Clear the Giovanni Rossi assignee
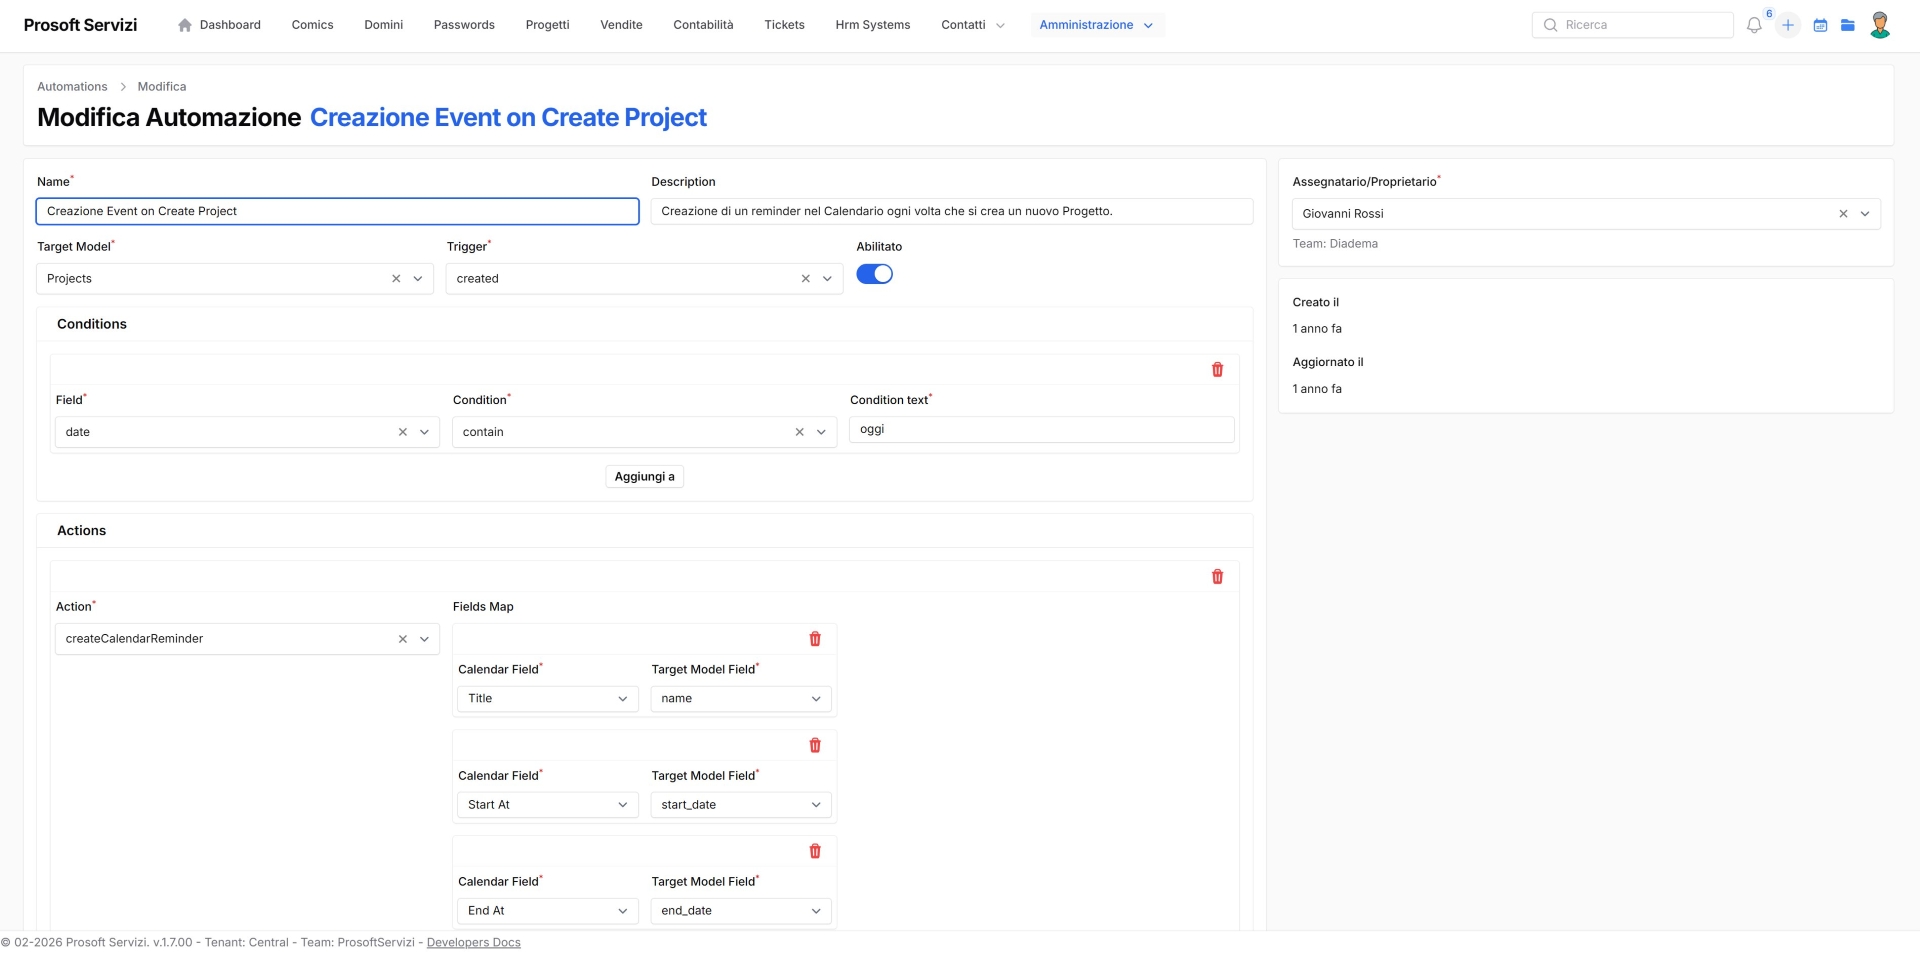Viewport: 1920px width, 953px height. [1843, 214]
